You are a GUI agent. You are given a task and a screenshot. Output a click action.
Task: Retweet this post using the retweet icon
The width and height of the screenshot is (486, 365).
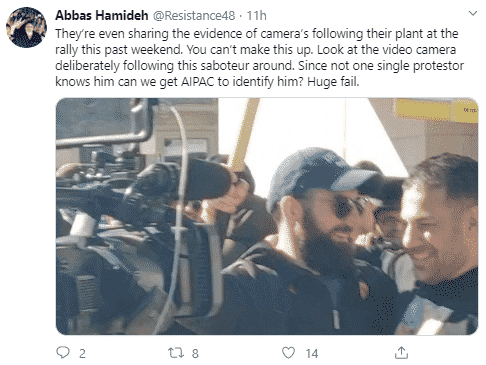(175, 353)
